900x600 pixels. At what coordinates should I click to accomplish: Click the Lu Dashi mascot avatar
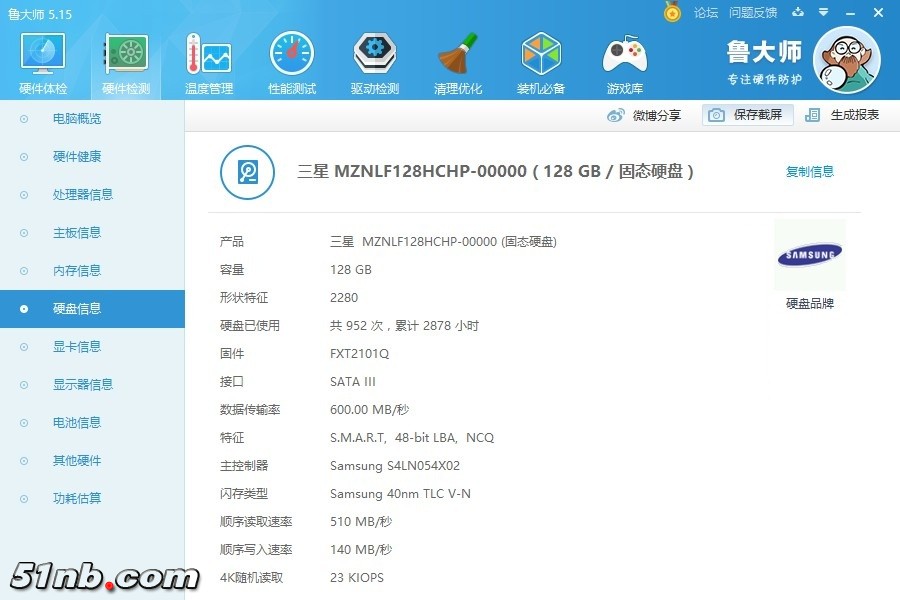[846, 60]
